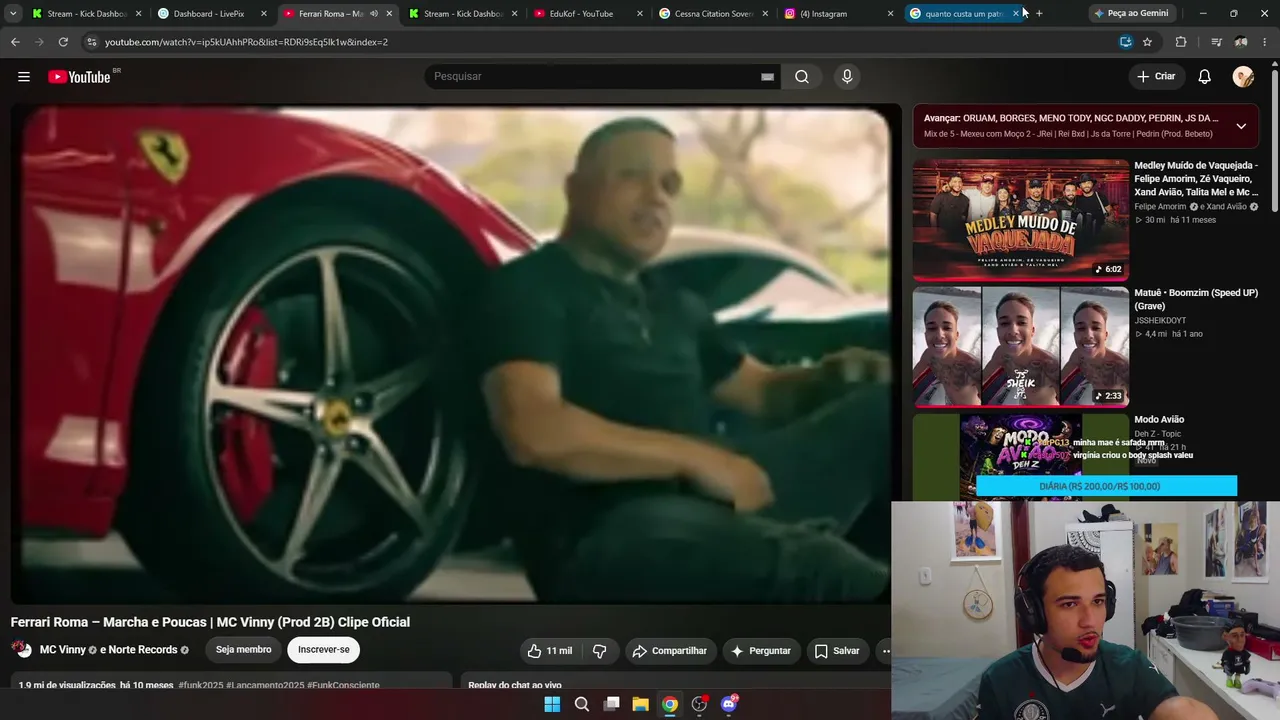Click the Peça ao Gemini button
1280x720 pixels.
(1131, 14)
